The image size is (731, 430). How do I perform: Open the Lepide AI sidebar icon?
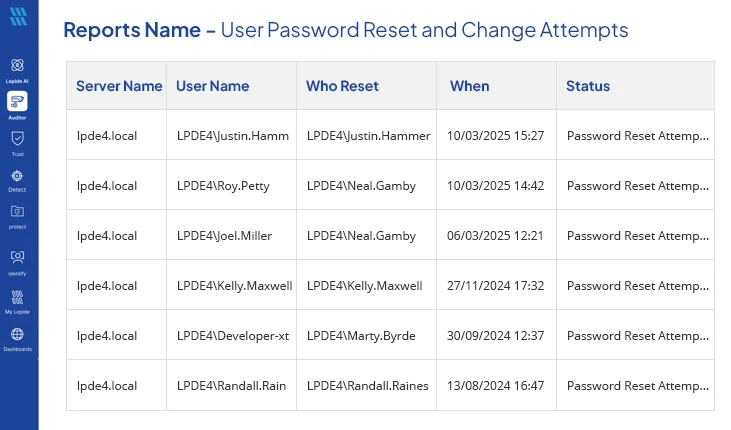tap(17, 65)
